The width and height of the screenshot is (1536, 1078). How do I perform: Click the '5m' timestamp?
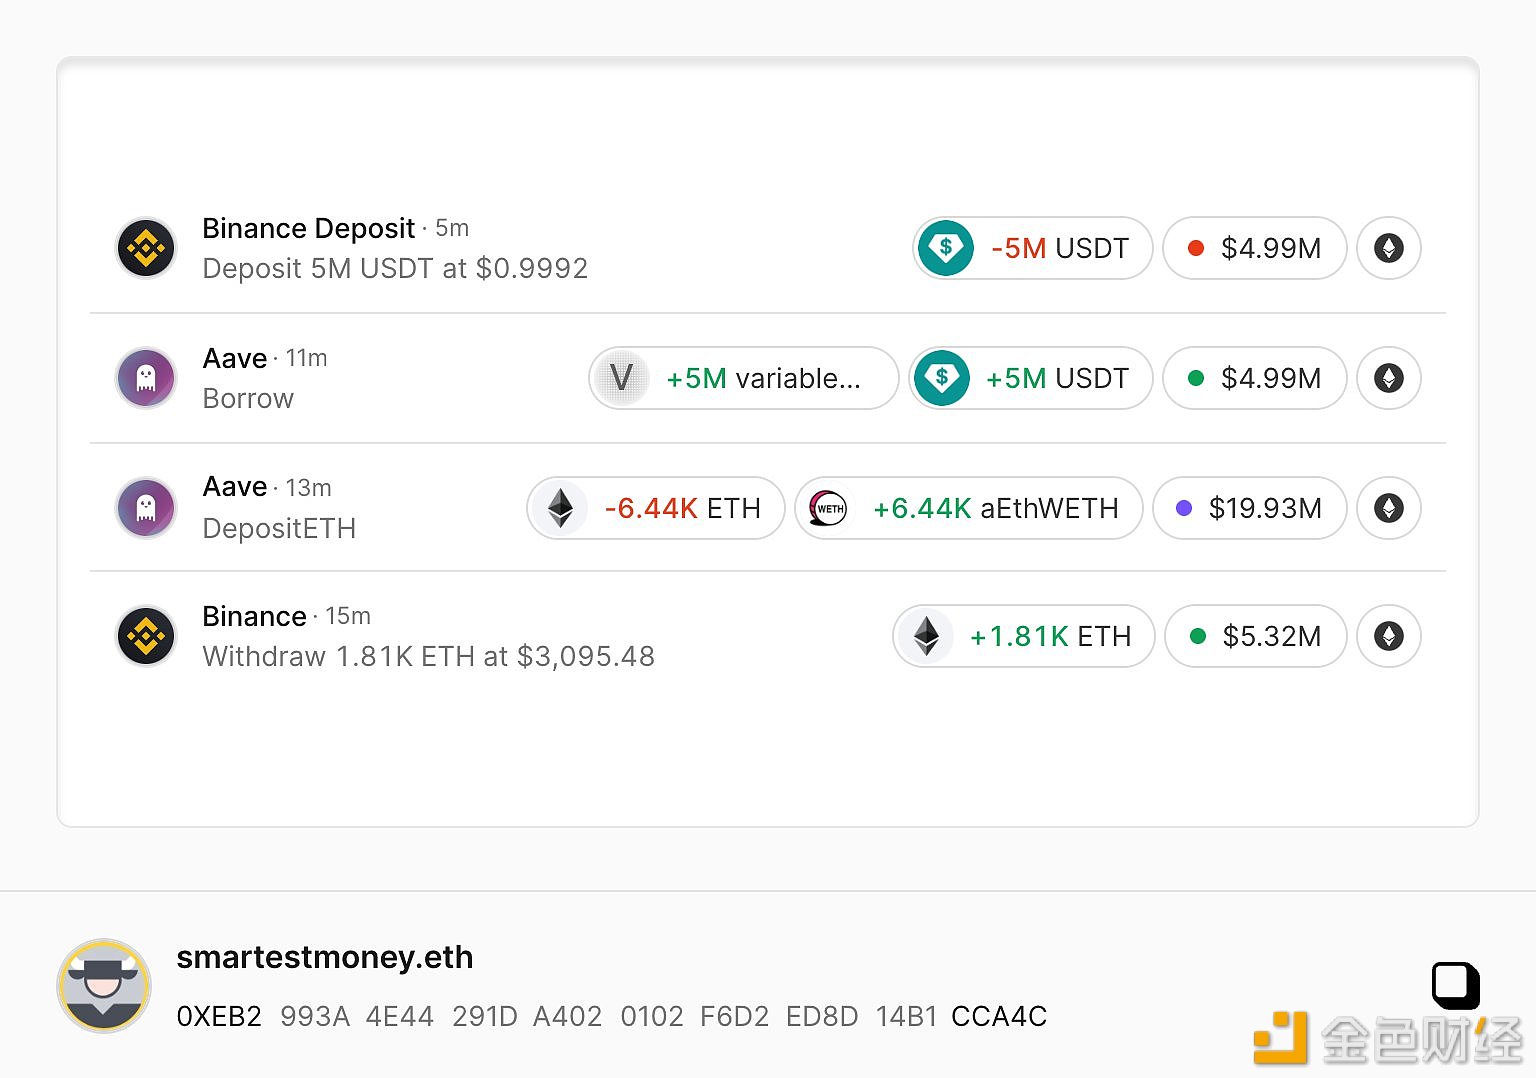click(x=452, y=228)
